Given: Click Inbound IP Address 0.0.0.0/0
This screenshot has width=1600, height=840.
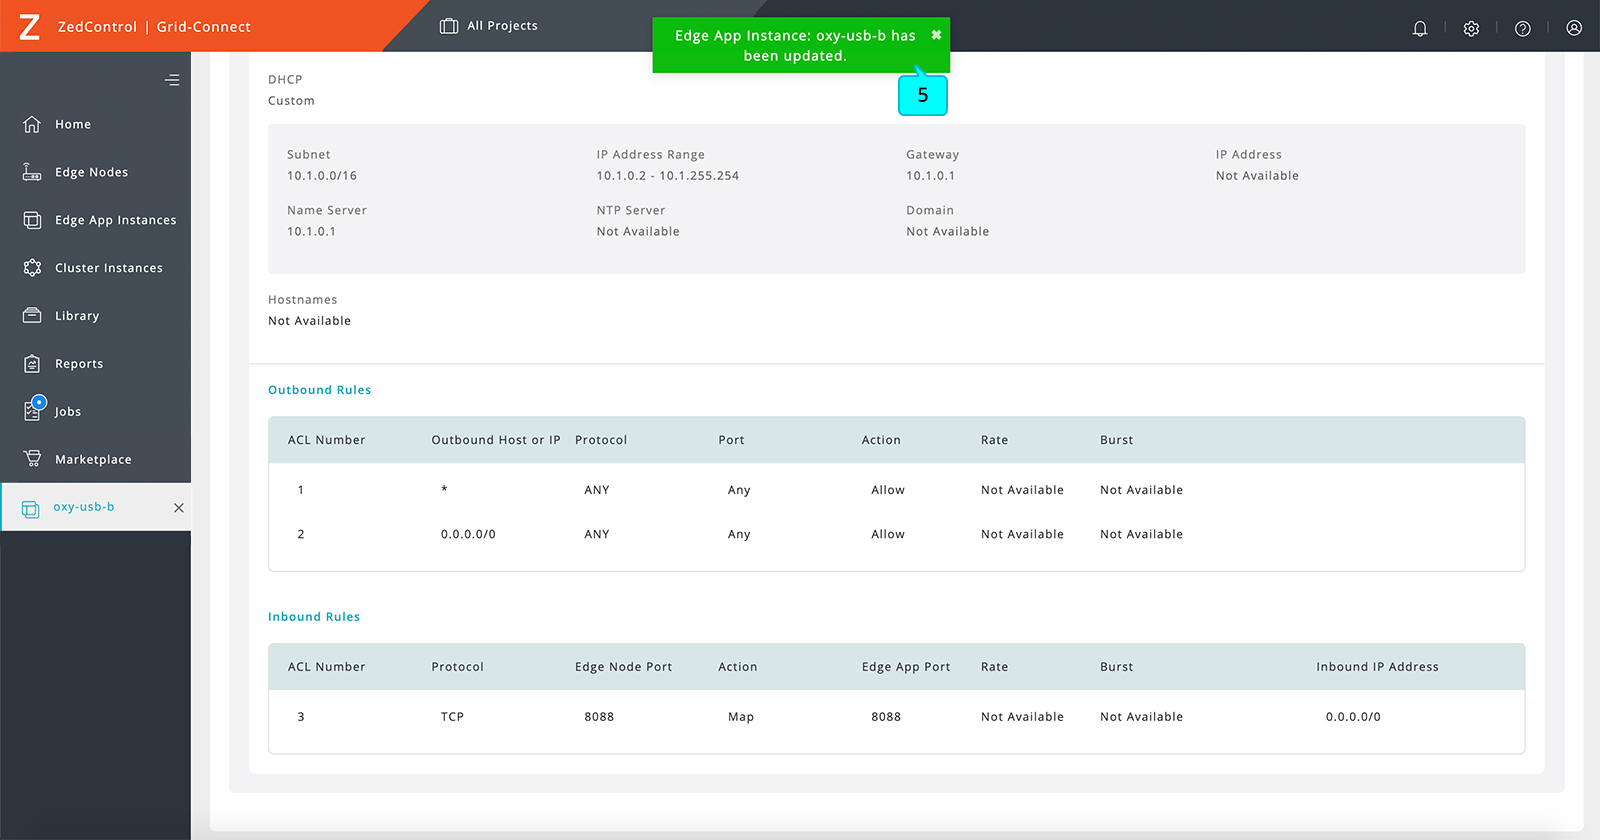Looking at the screenshot, I should click(x=1353, y=717).
